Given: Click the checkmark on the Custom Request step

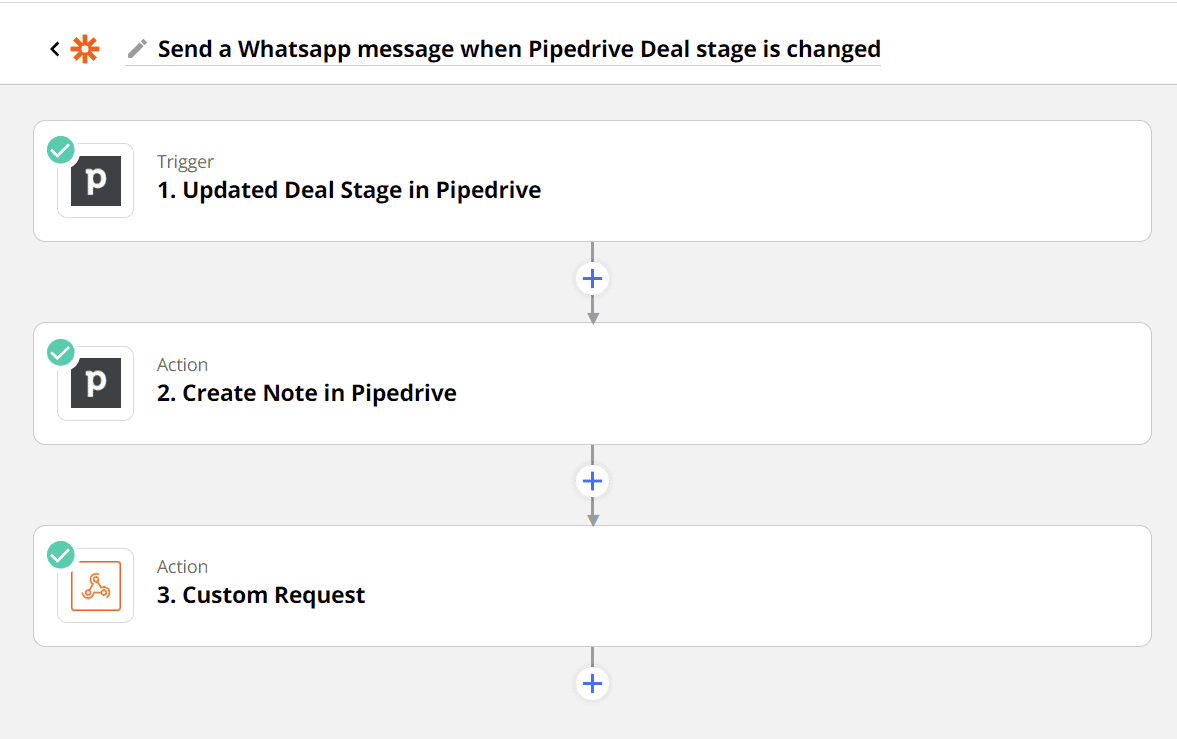Looking at the screenshot, I should [60, 554].
